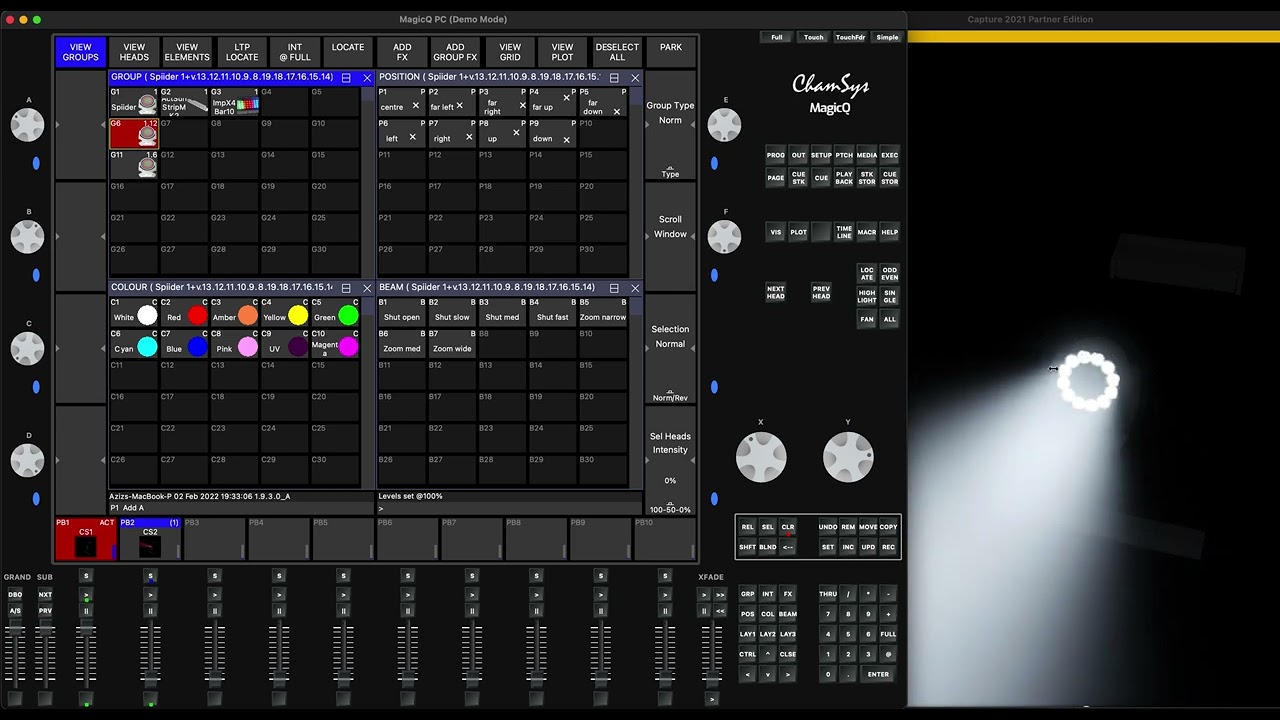The height and width of the screenshot is (720, 1280).
Task: Select the G11 group tile
Action: pos(134,165)
